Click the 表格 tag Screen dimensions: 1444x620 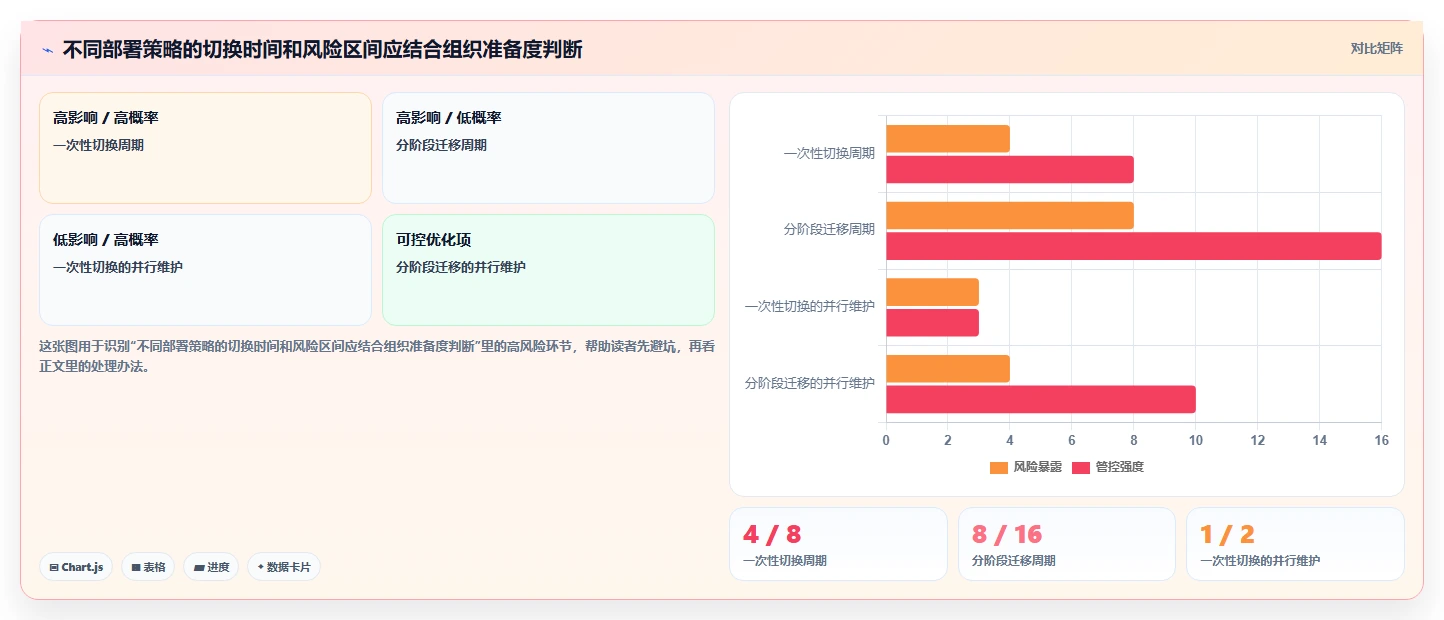click(148, 567)
